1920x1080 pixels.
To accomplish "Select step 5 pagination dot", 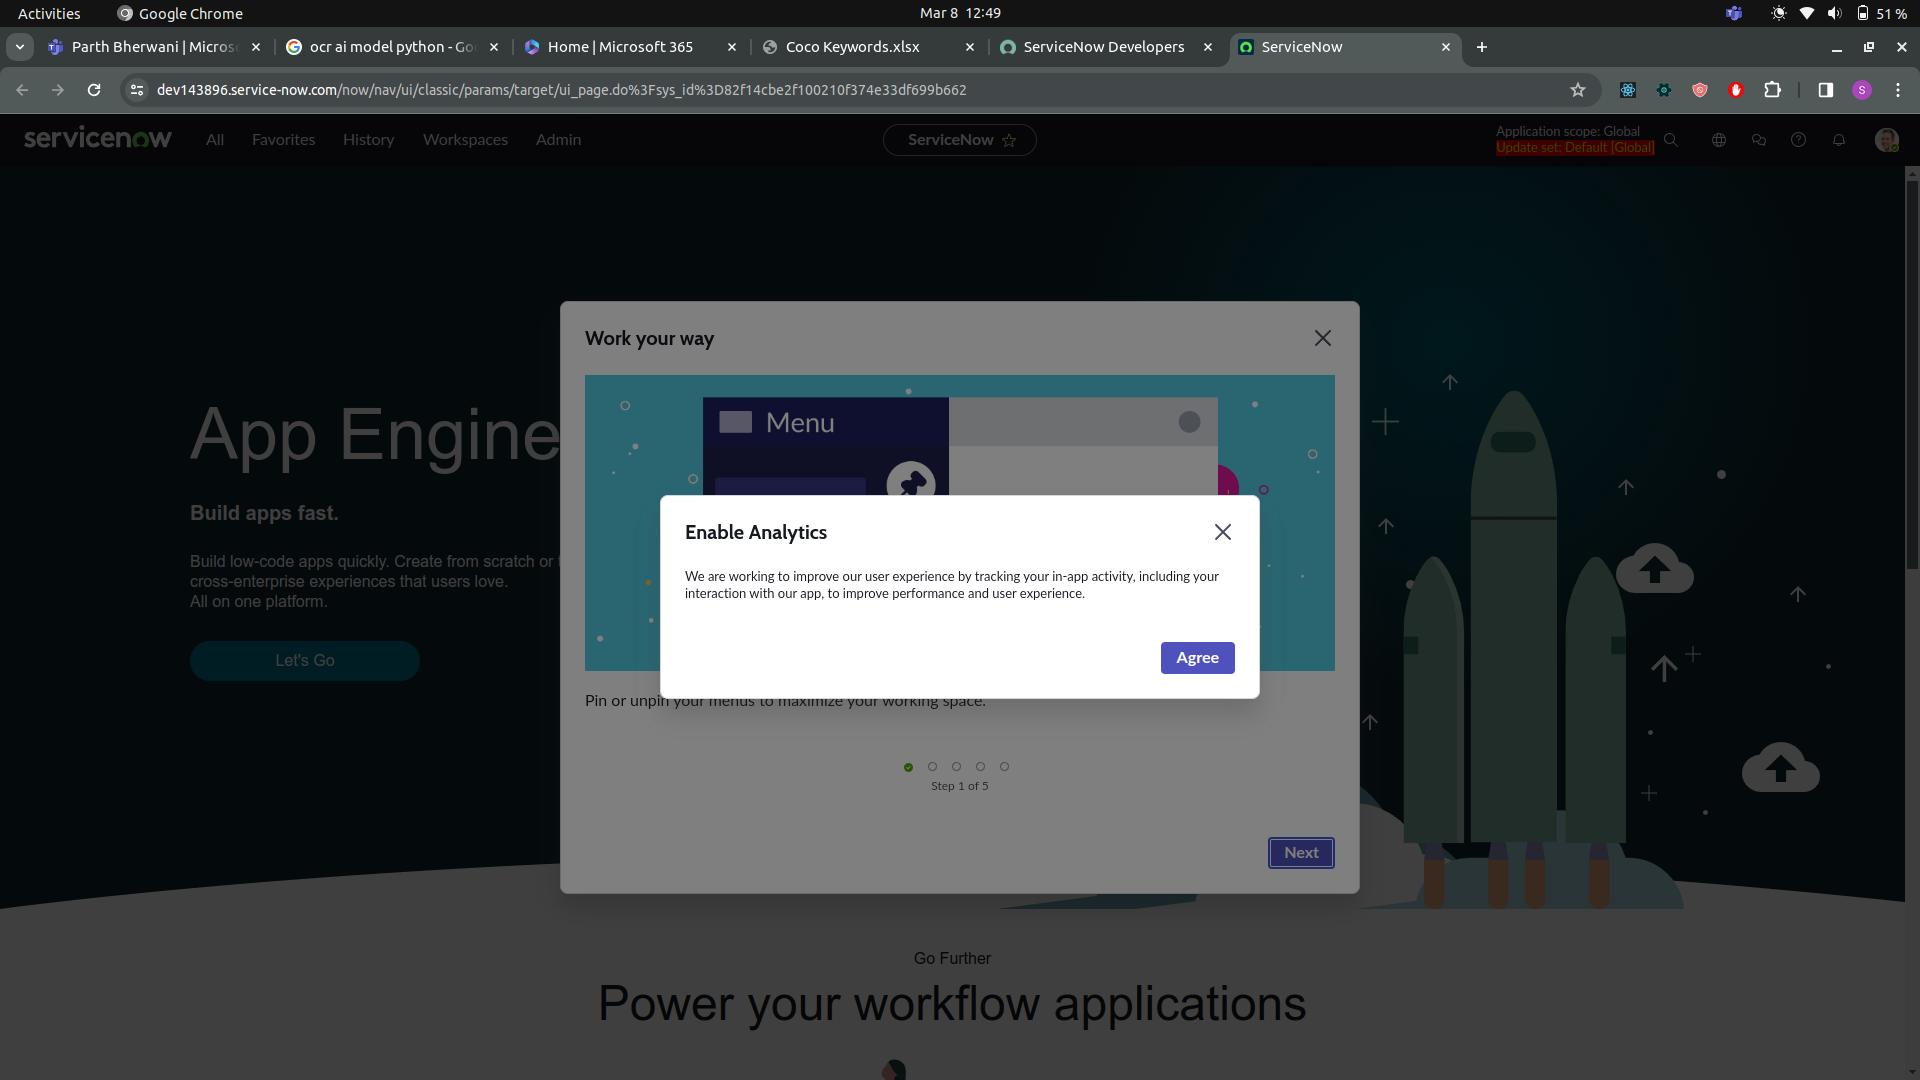I will coord(1004,767).
